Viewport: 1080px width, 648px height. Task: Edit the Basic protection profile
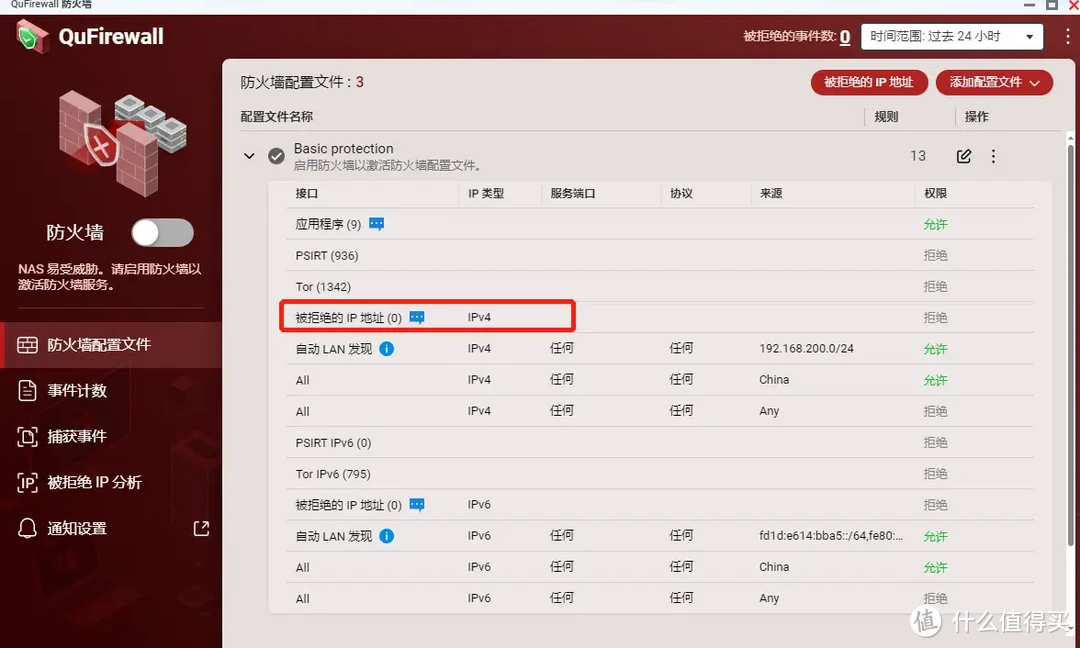point(964,156)
